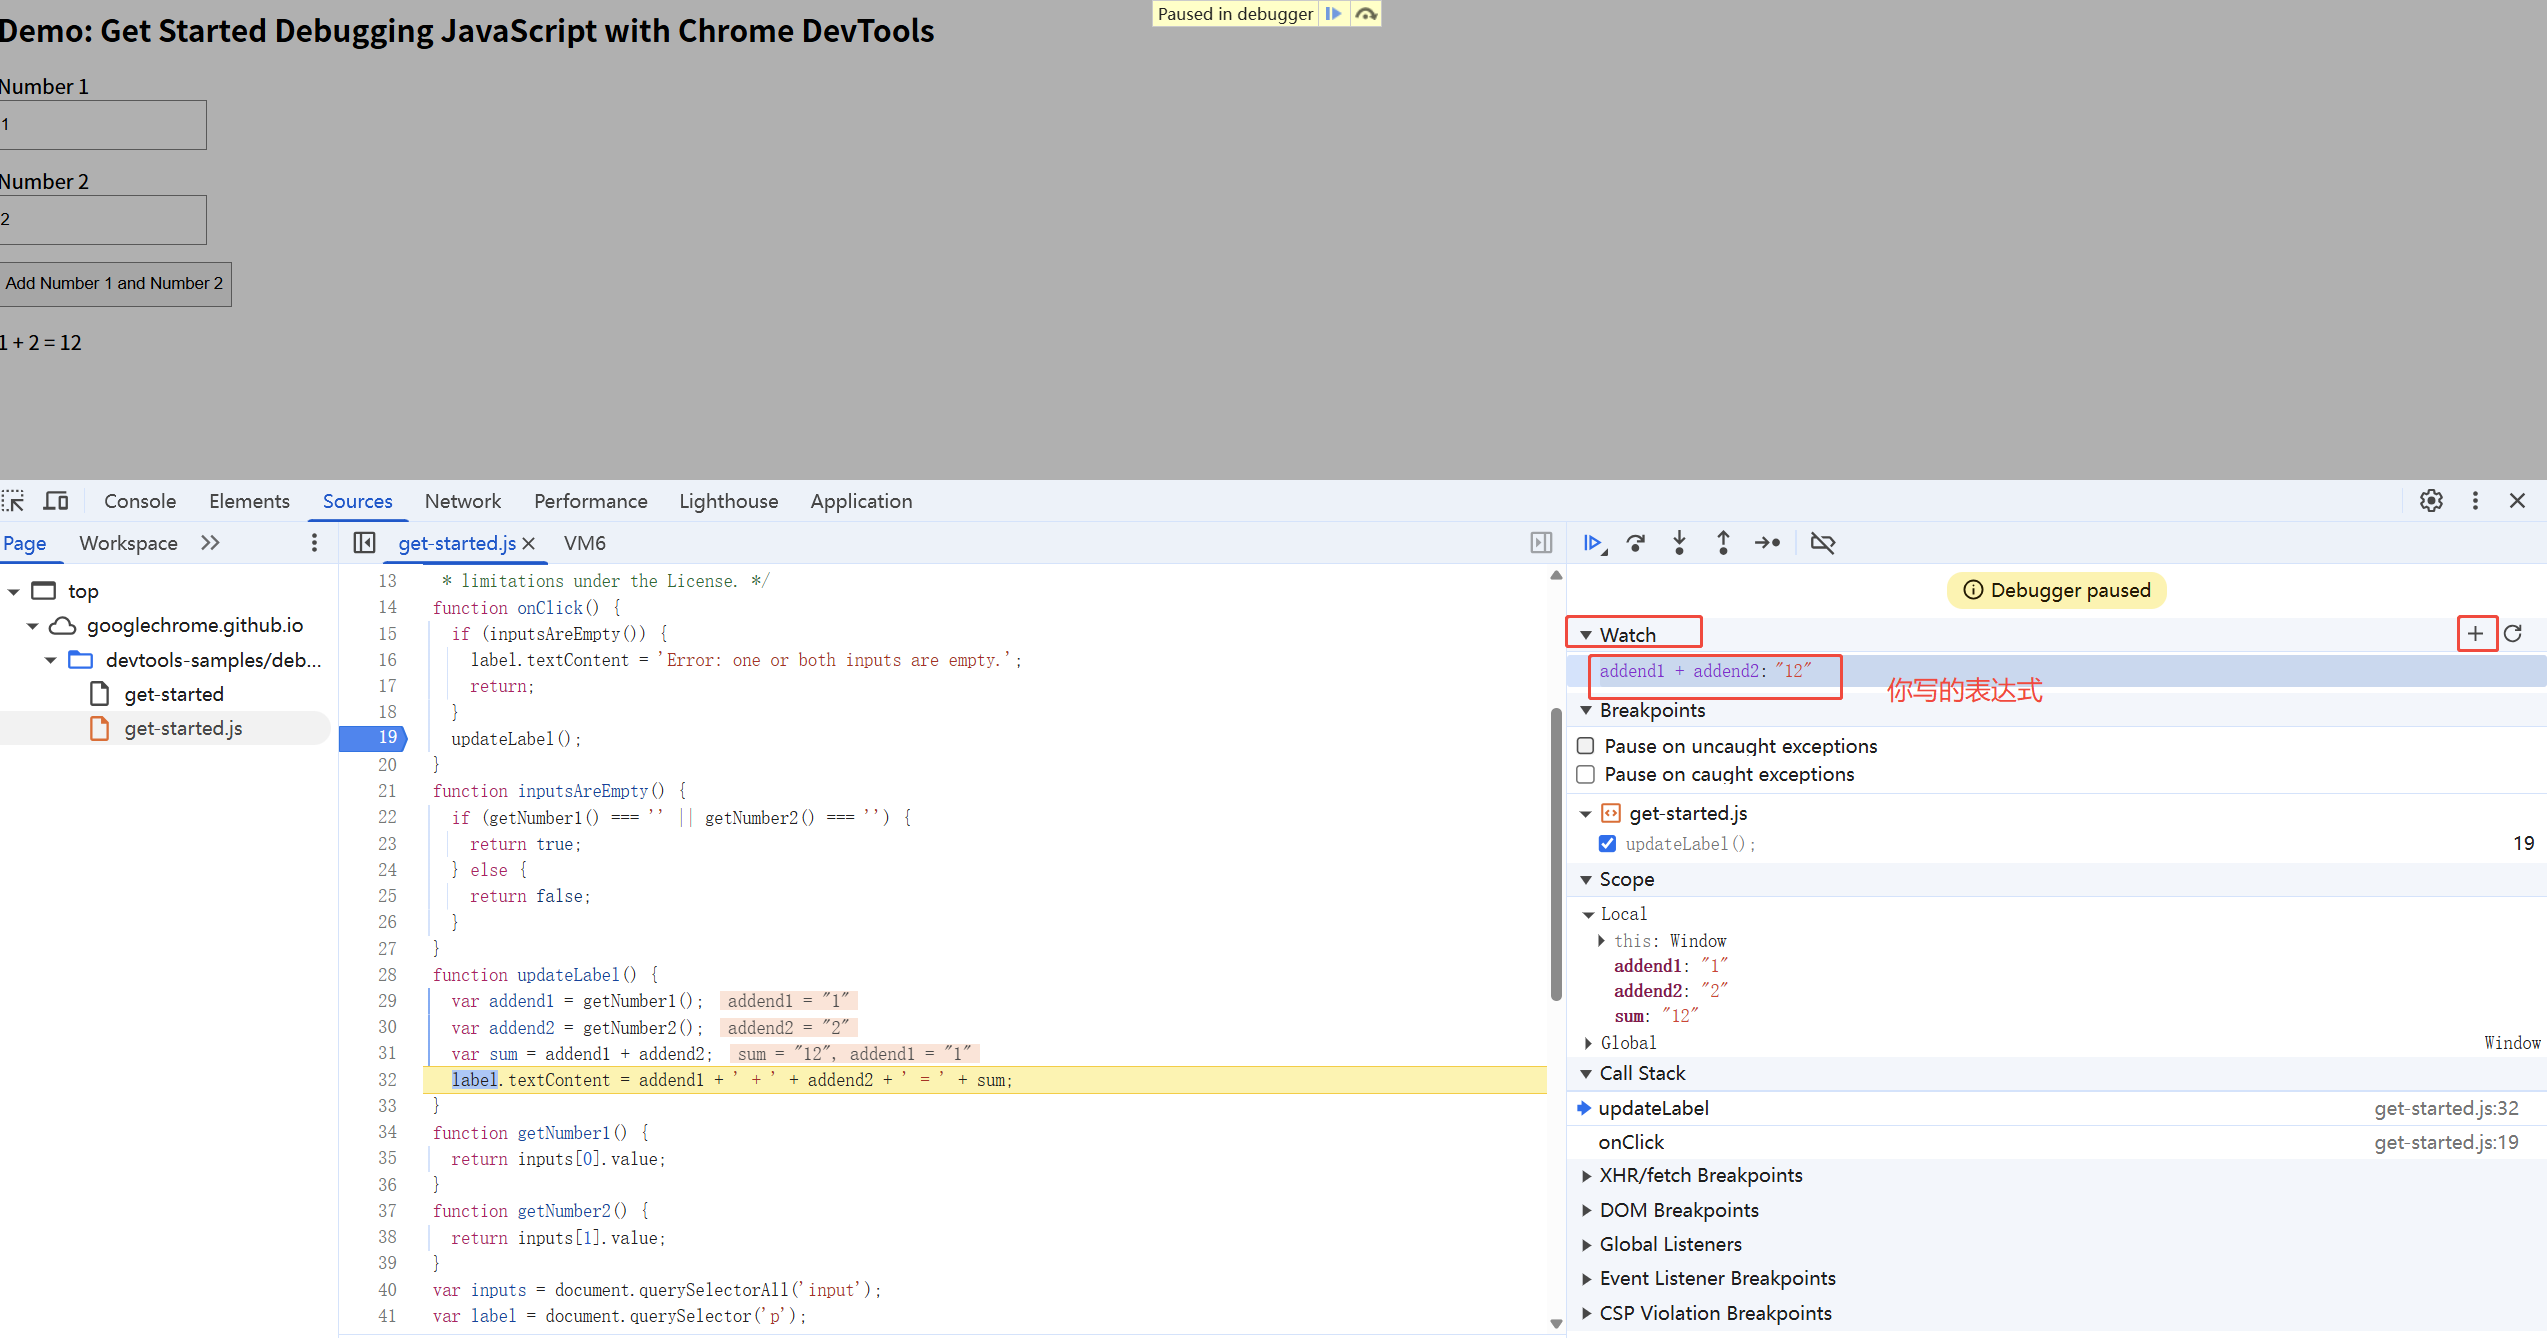2547x1338 pixels.
Task: Click the Step over next function icon
Action: pyautogui.click(x=1636, y=543)
